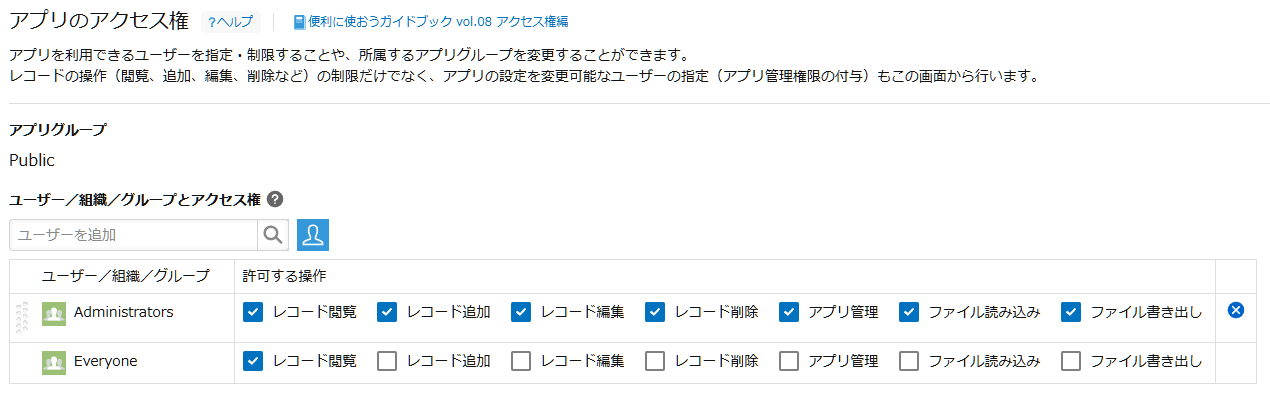Uncheck ファイル書き出し for Administrators
The width and height of the screenshot is (1270, 411).
tap(1071, 312)
